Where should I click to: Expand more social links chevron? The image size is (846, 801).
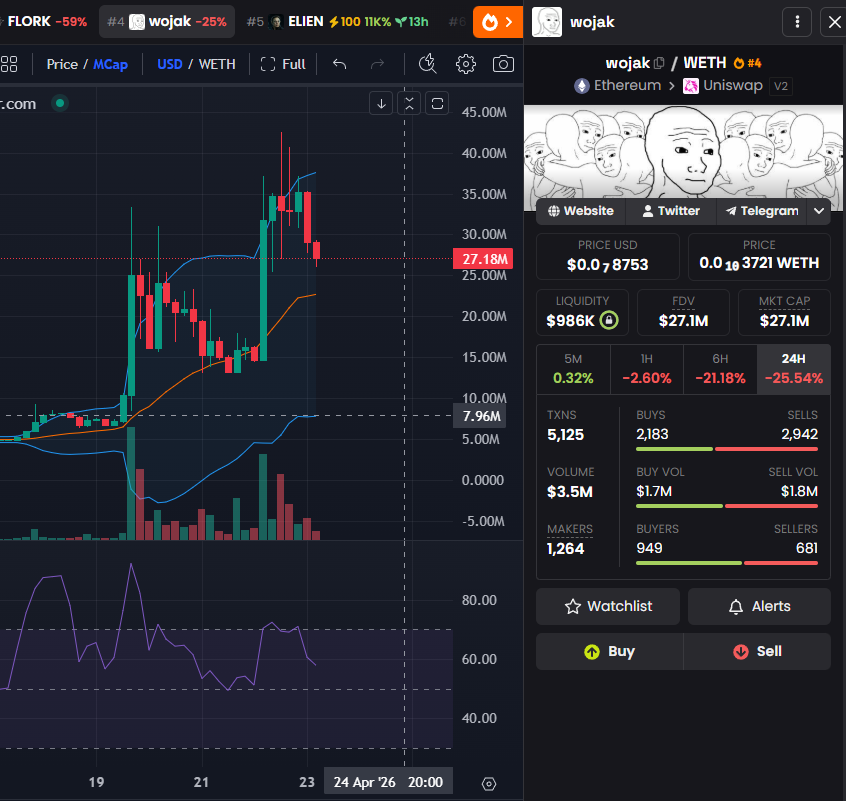pos(818,211)
